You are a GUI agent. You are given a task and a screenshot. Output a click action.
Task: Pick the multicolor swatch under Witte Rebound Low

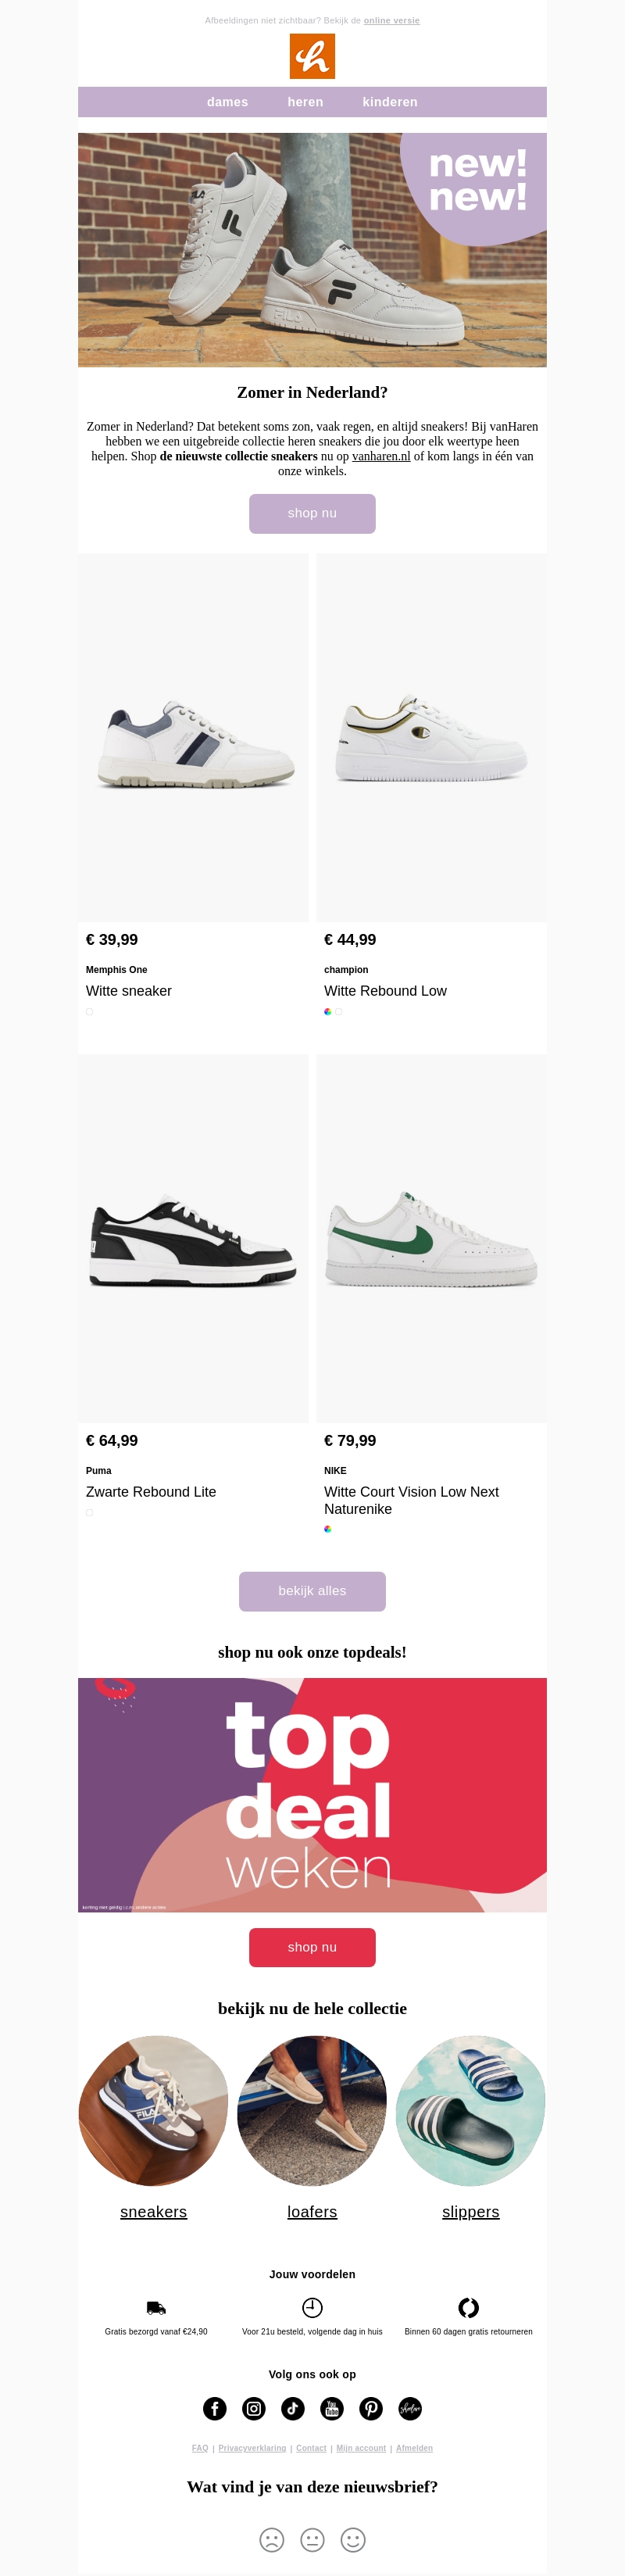click(327, 1011)
